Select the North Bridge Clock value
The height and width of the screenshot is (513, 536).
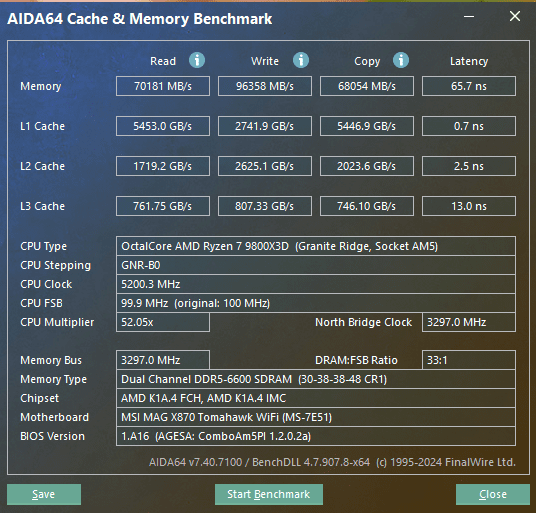point(469,322)
